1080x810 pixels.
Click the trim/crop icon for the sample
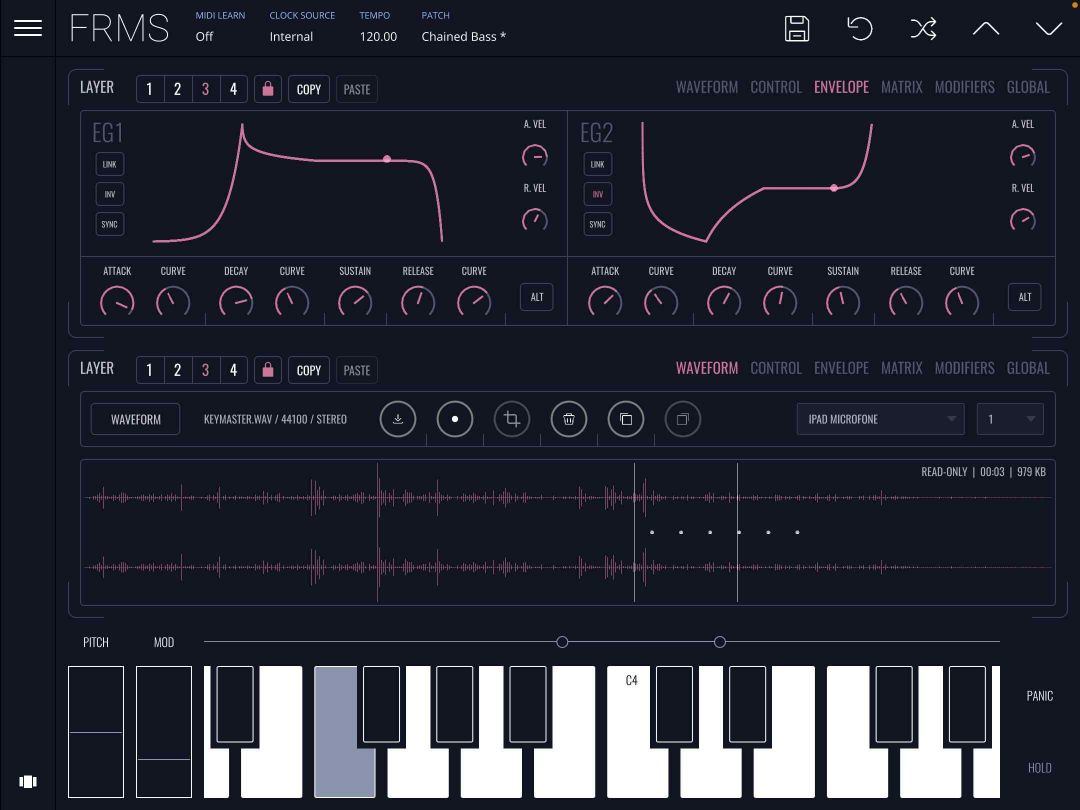[x=512, y=419]
